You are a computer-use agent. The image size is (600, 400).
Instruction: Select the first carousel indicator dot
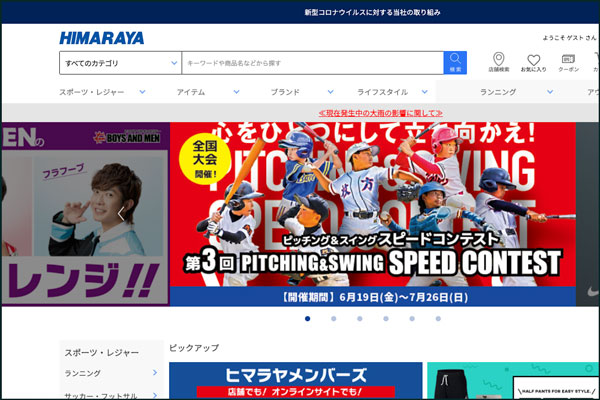pos(307,319)
